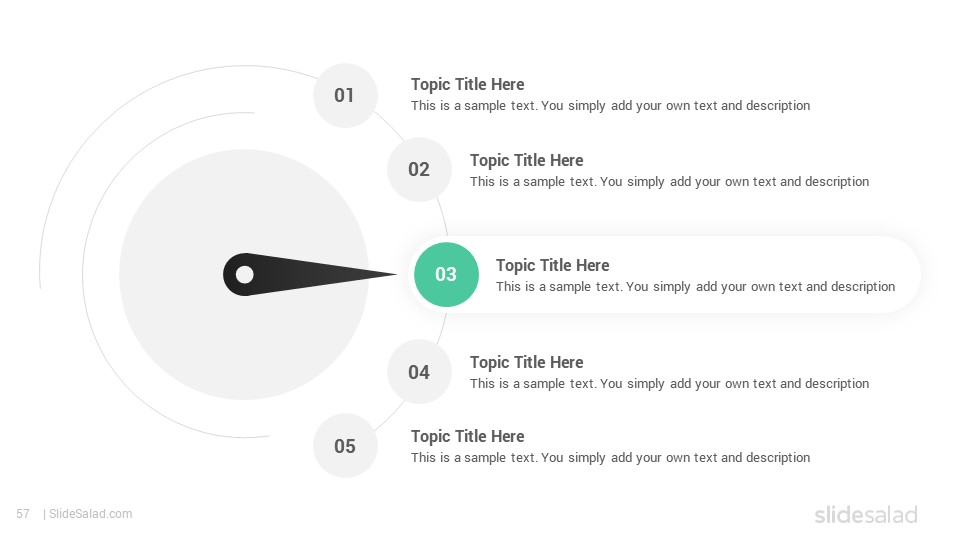Click the black dial pointer needle
This screenshot has width=960, height=540.
tap(309, 274)
